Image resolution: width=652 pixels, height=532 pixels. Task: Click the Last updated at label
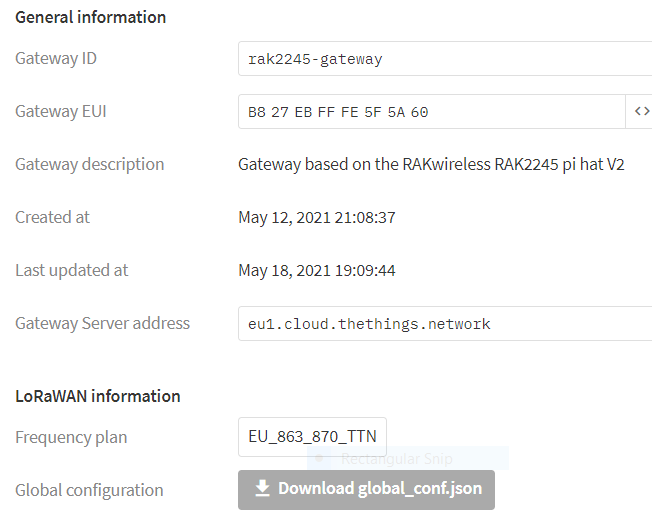[72, 270]
